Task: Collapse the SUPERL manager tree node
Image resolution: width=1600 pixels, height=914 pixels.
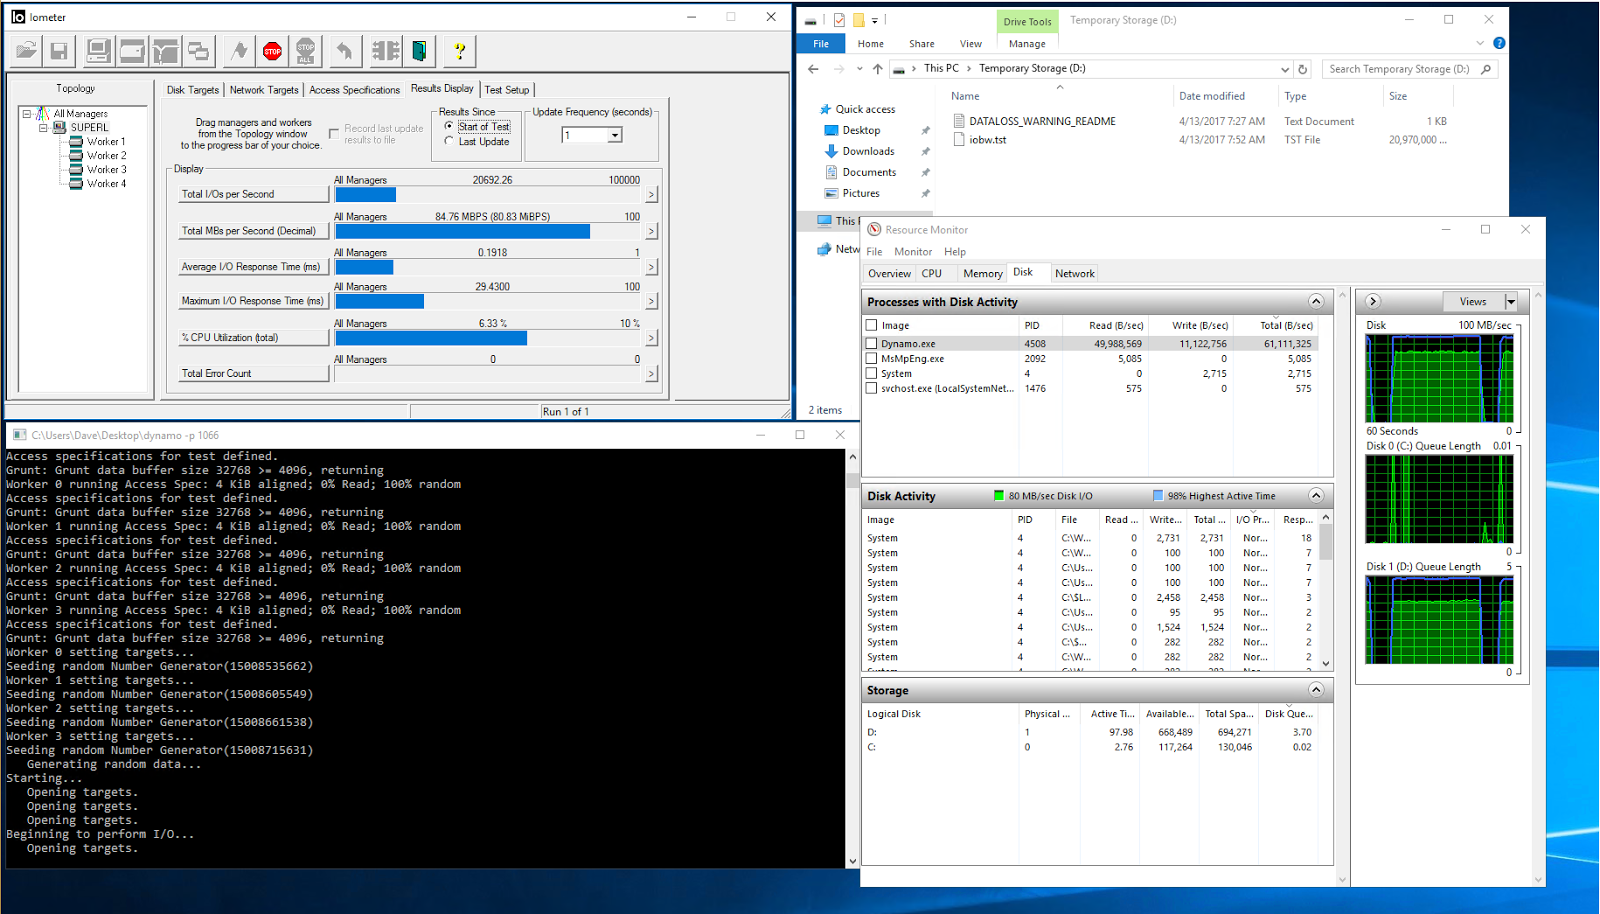Action: click(x=43, y=128)
